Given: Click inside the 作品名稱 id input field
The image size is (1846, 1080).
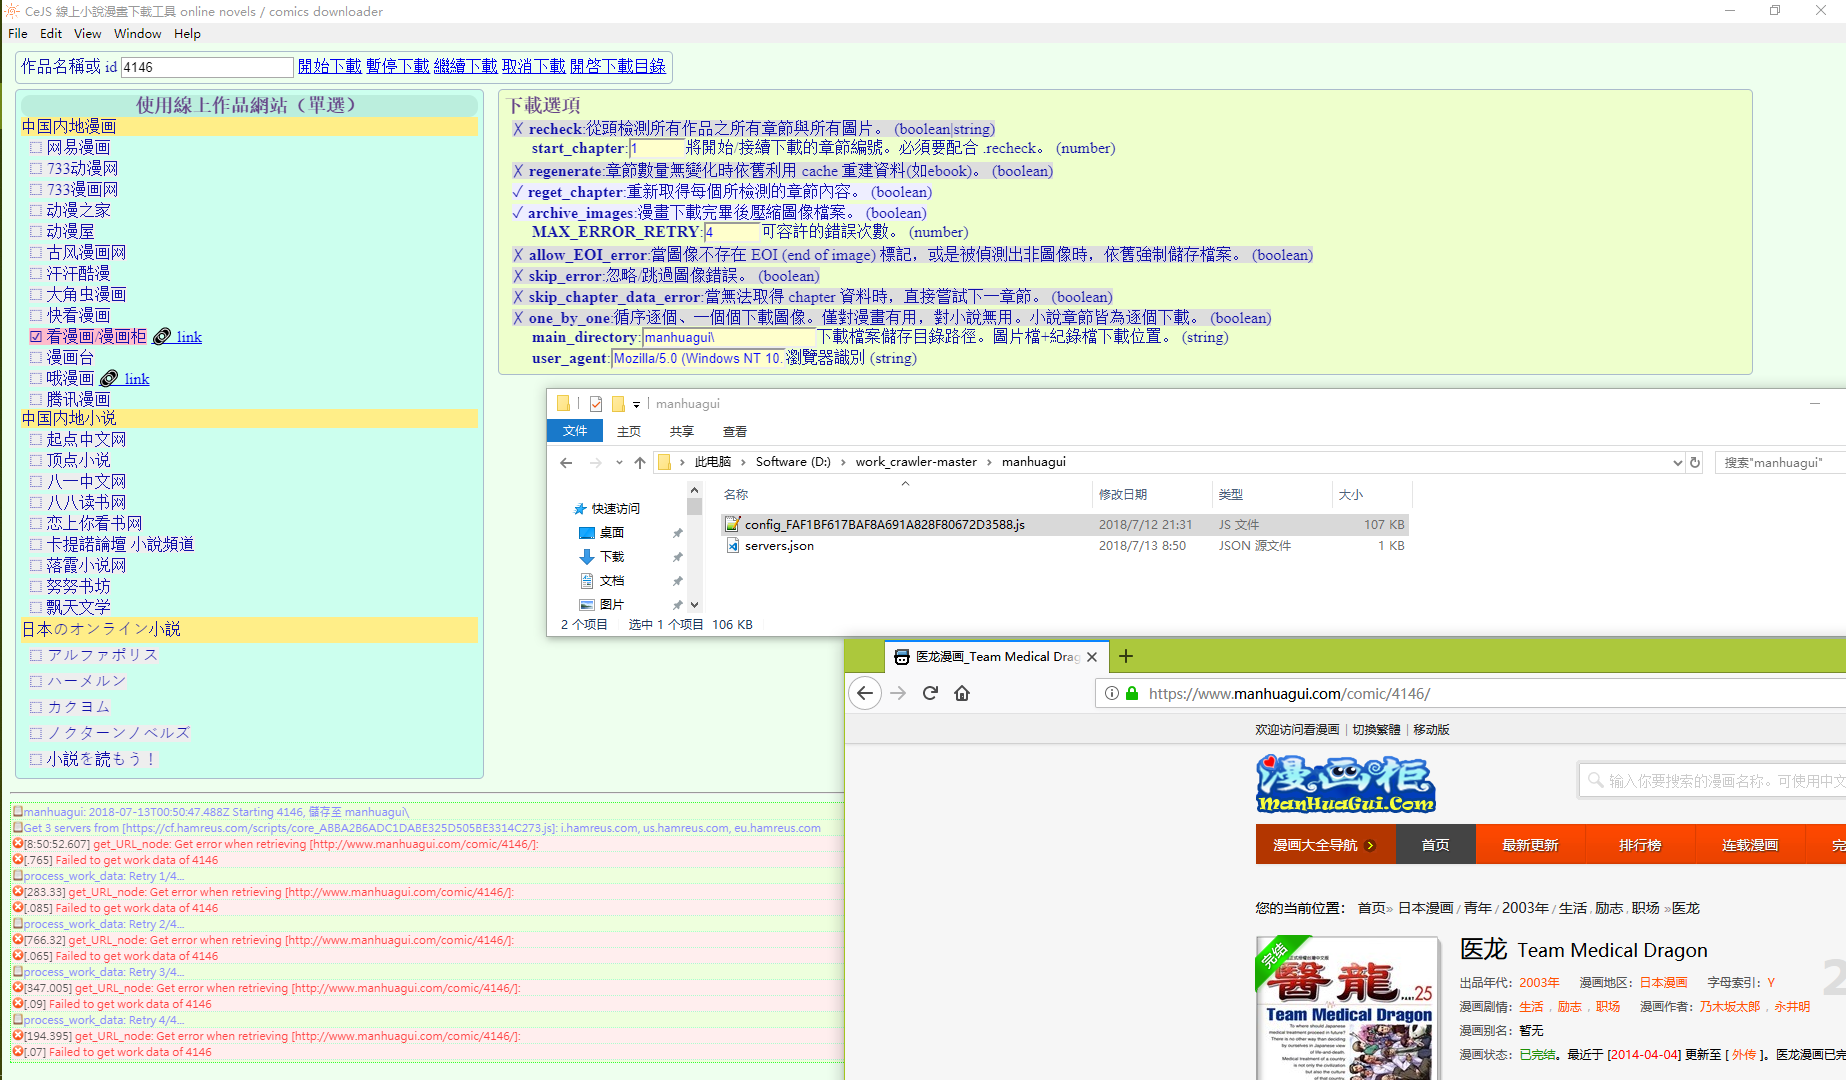Looking at the screenshot, I should 205,67.
